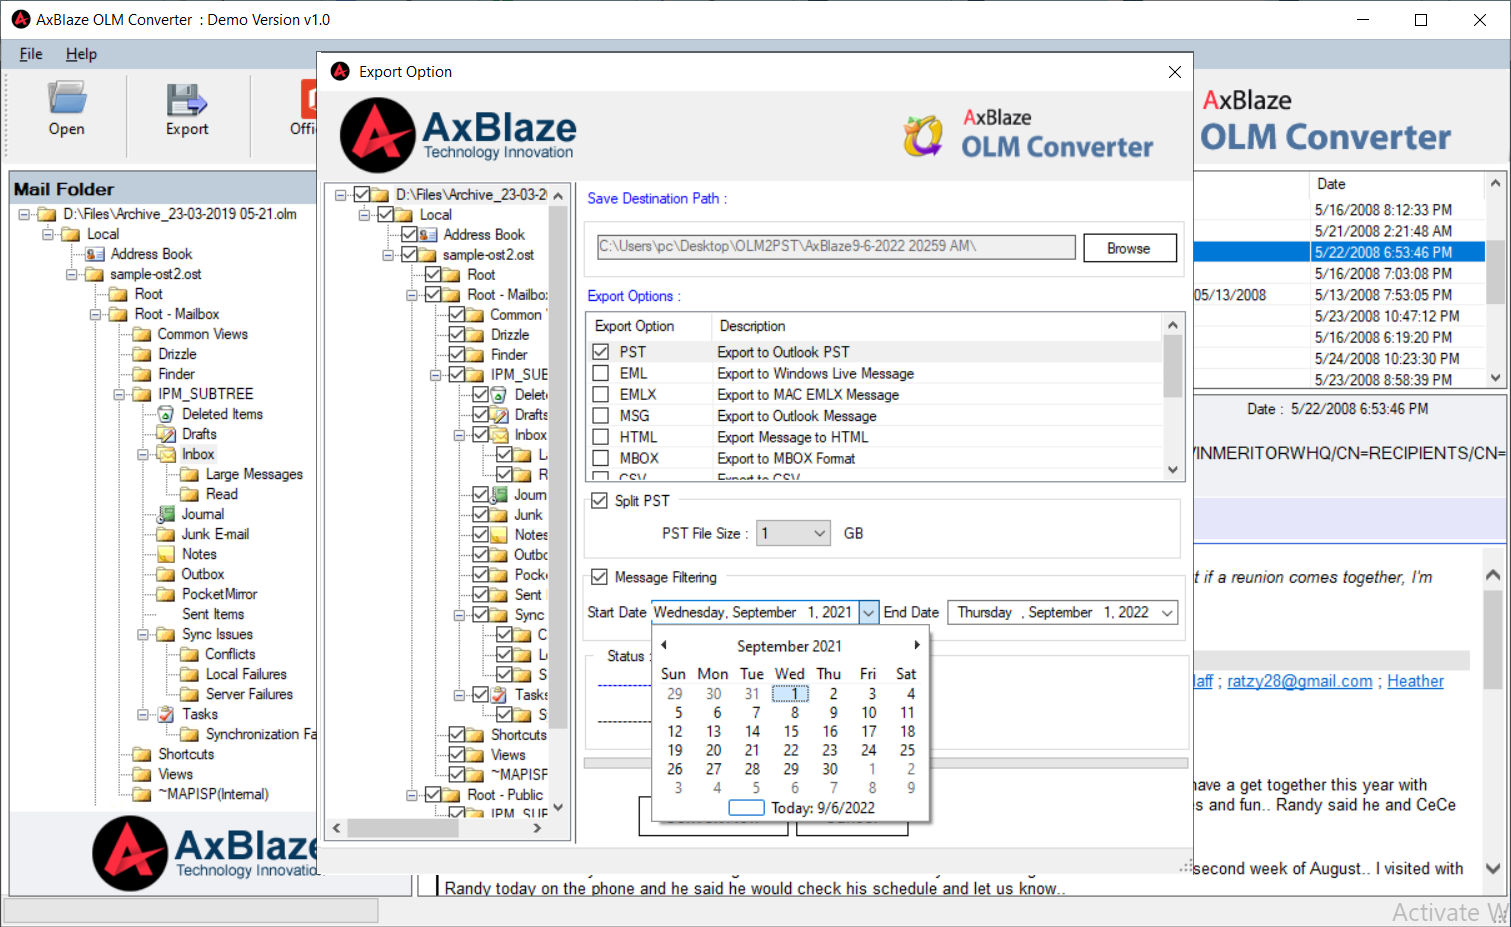Screen dimensions: 1511x927
Task: Click Today: 9/6/2022 in calendar
Action: pyautogui.click(x=802, y=808)
